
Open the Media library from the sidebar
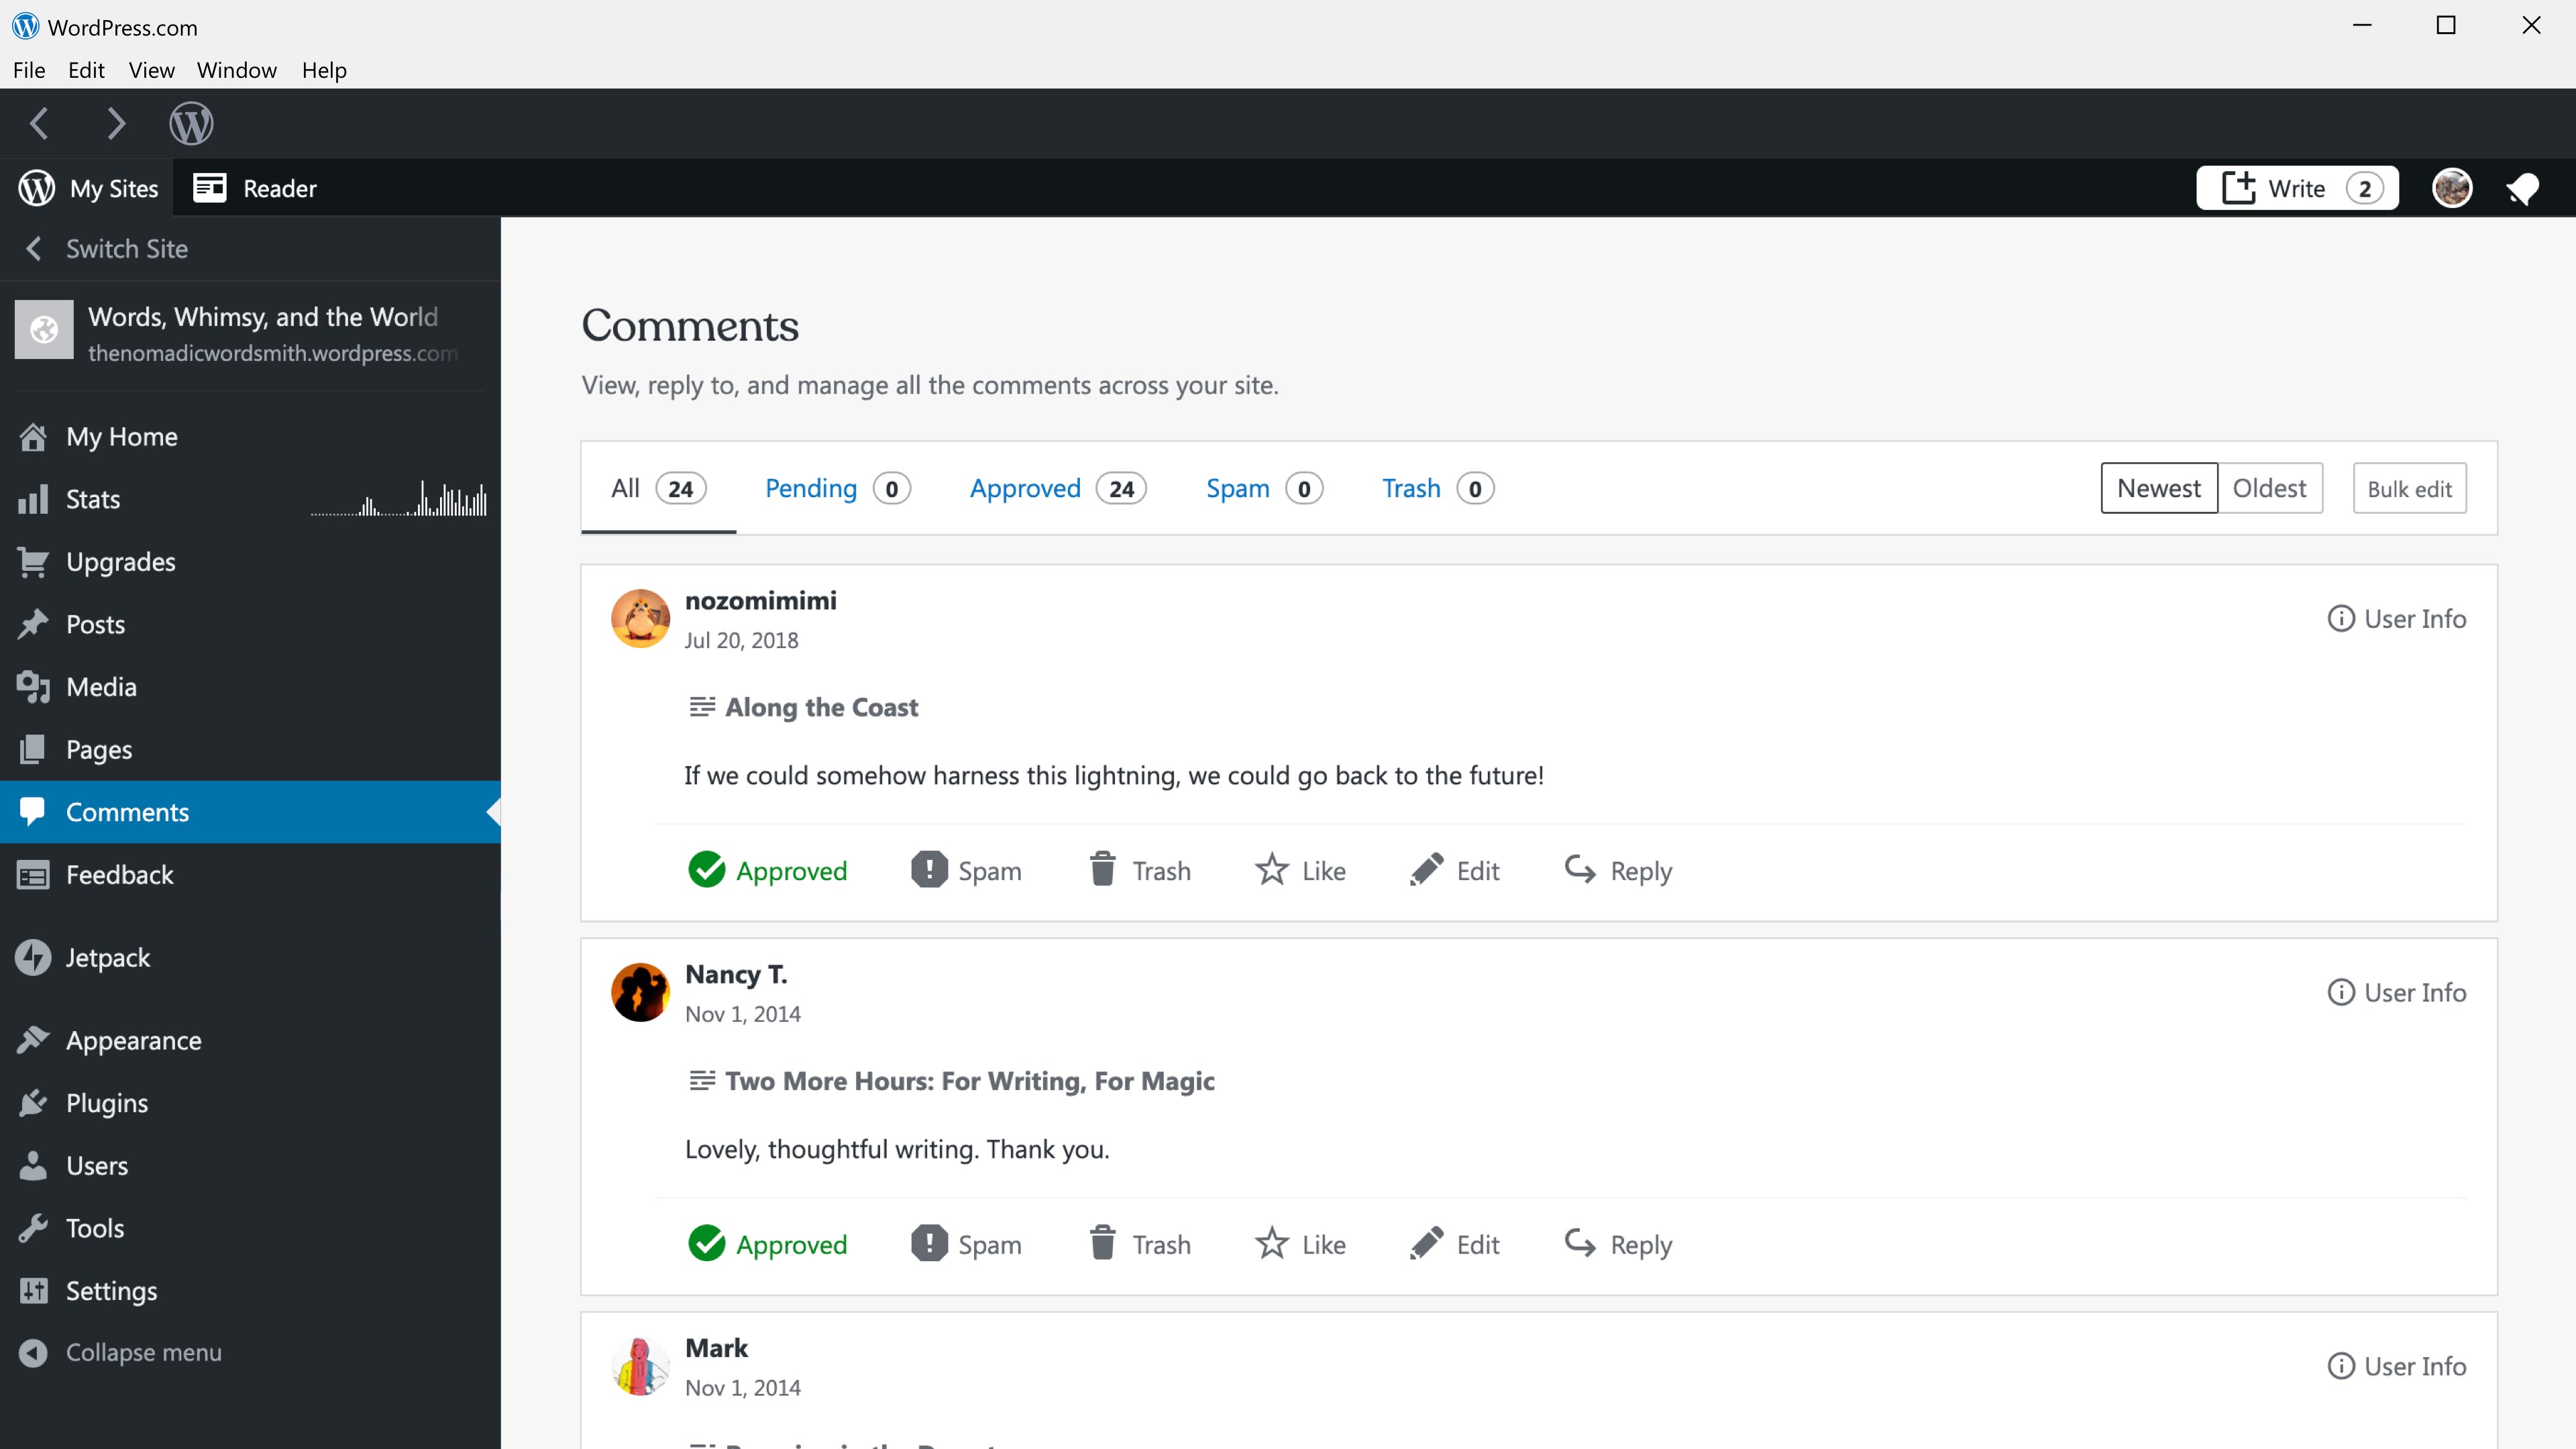[100, 686]
